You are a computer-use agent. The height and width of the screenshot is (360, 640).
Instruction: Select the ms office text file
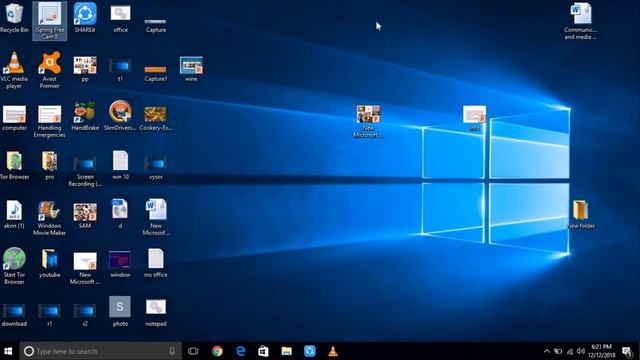[156, 263]
